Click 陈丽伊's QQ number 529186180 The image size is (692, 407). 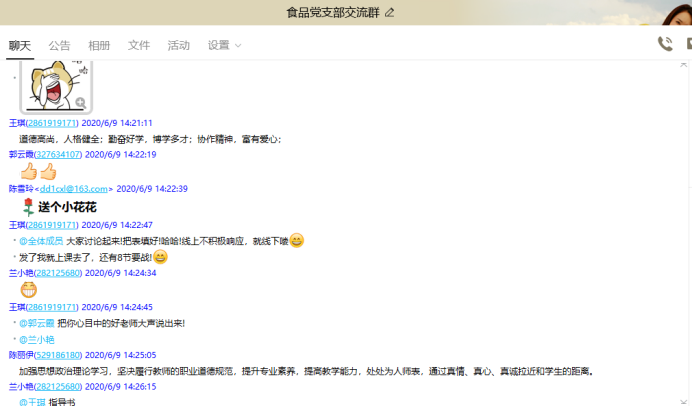click(x=60, y=355)
